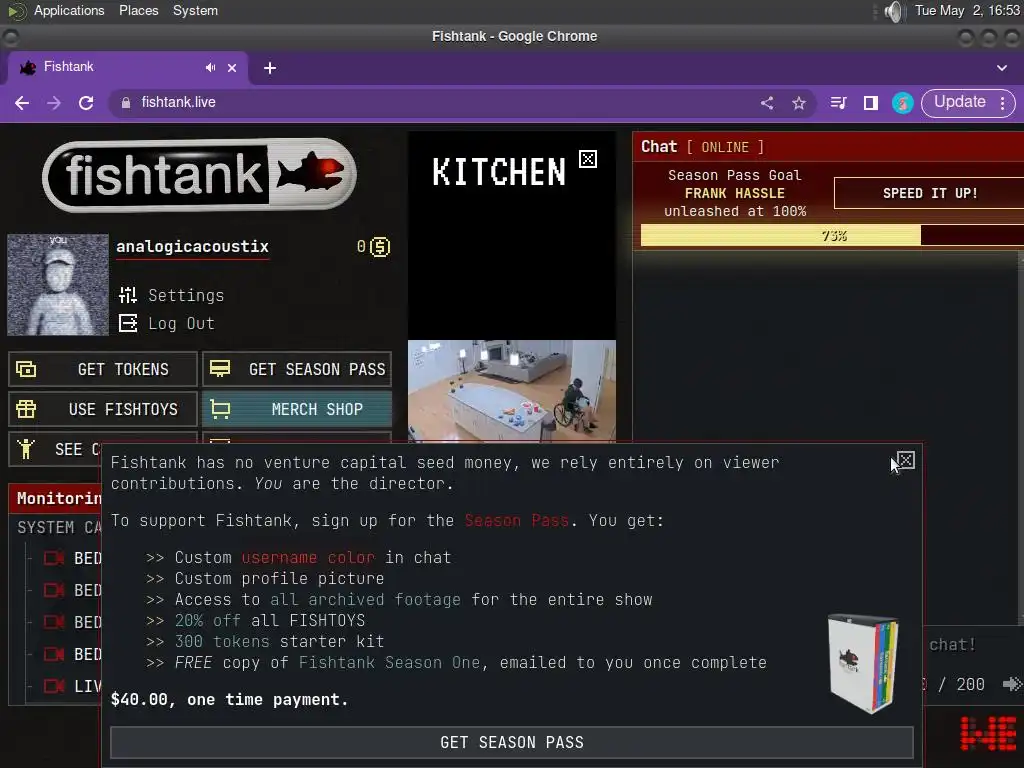Viewport: 1024px width, 768px height.
Task: Click the token balance coin icon
Action: 380,247
